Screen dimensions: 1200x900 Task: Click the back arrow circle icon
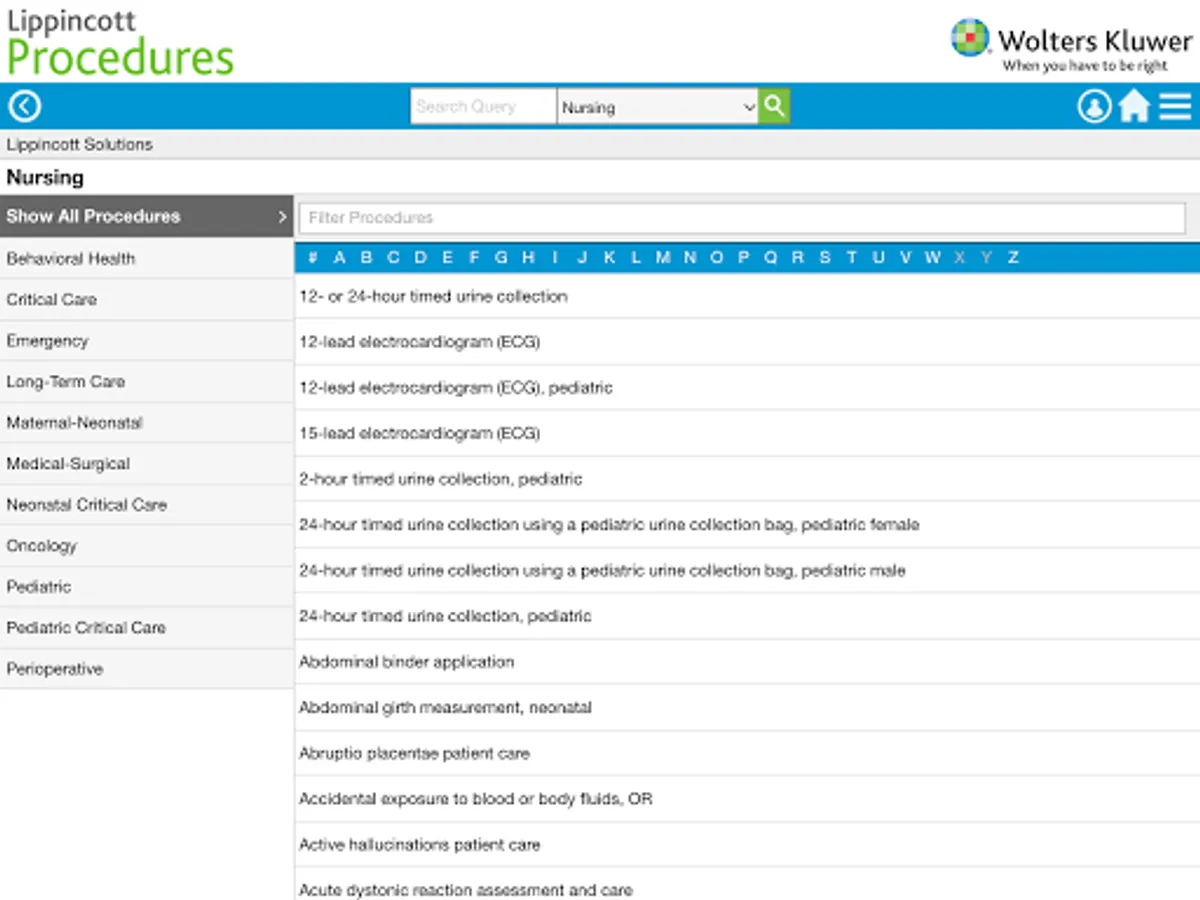click(x=25, y=106)
